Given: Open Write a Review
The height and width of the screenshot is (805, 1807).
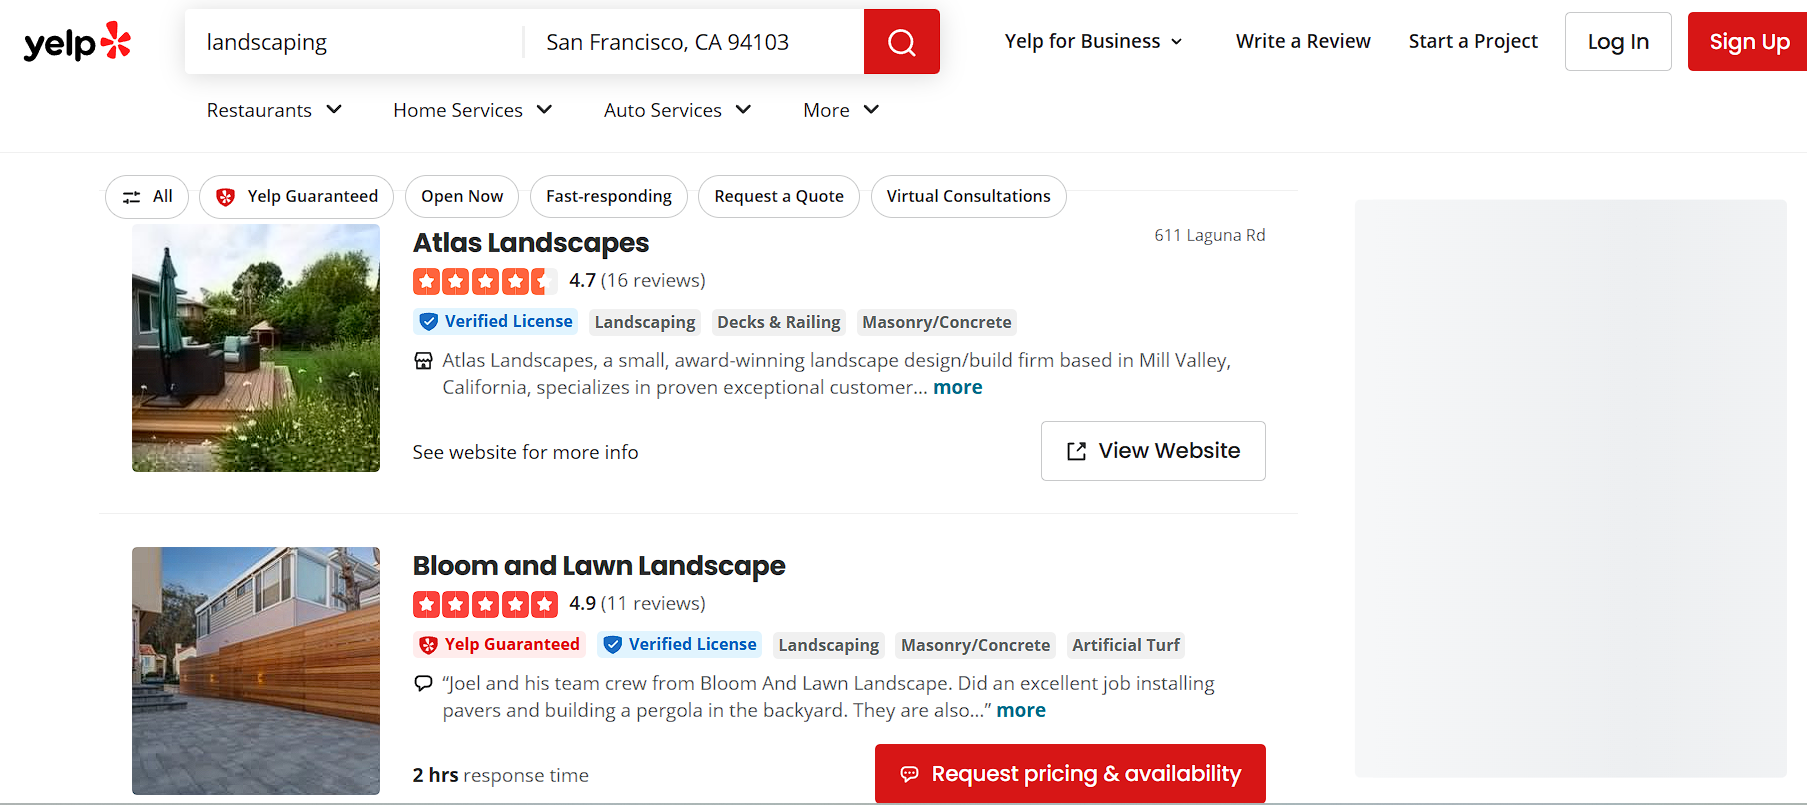Looking at the screenshot, I should click(1303, 41).
